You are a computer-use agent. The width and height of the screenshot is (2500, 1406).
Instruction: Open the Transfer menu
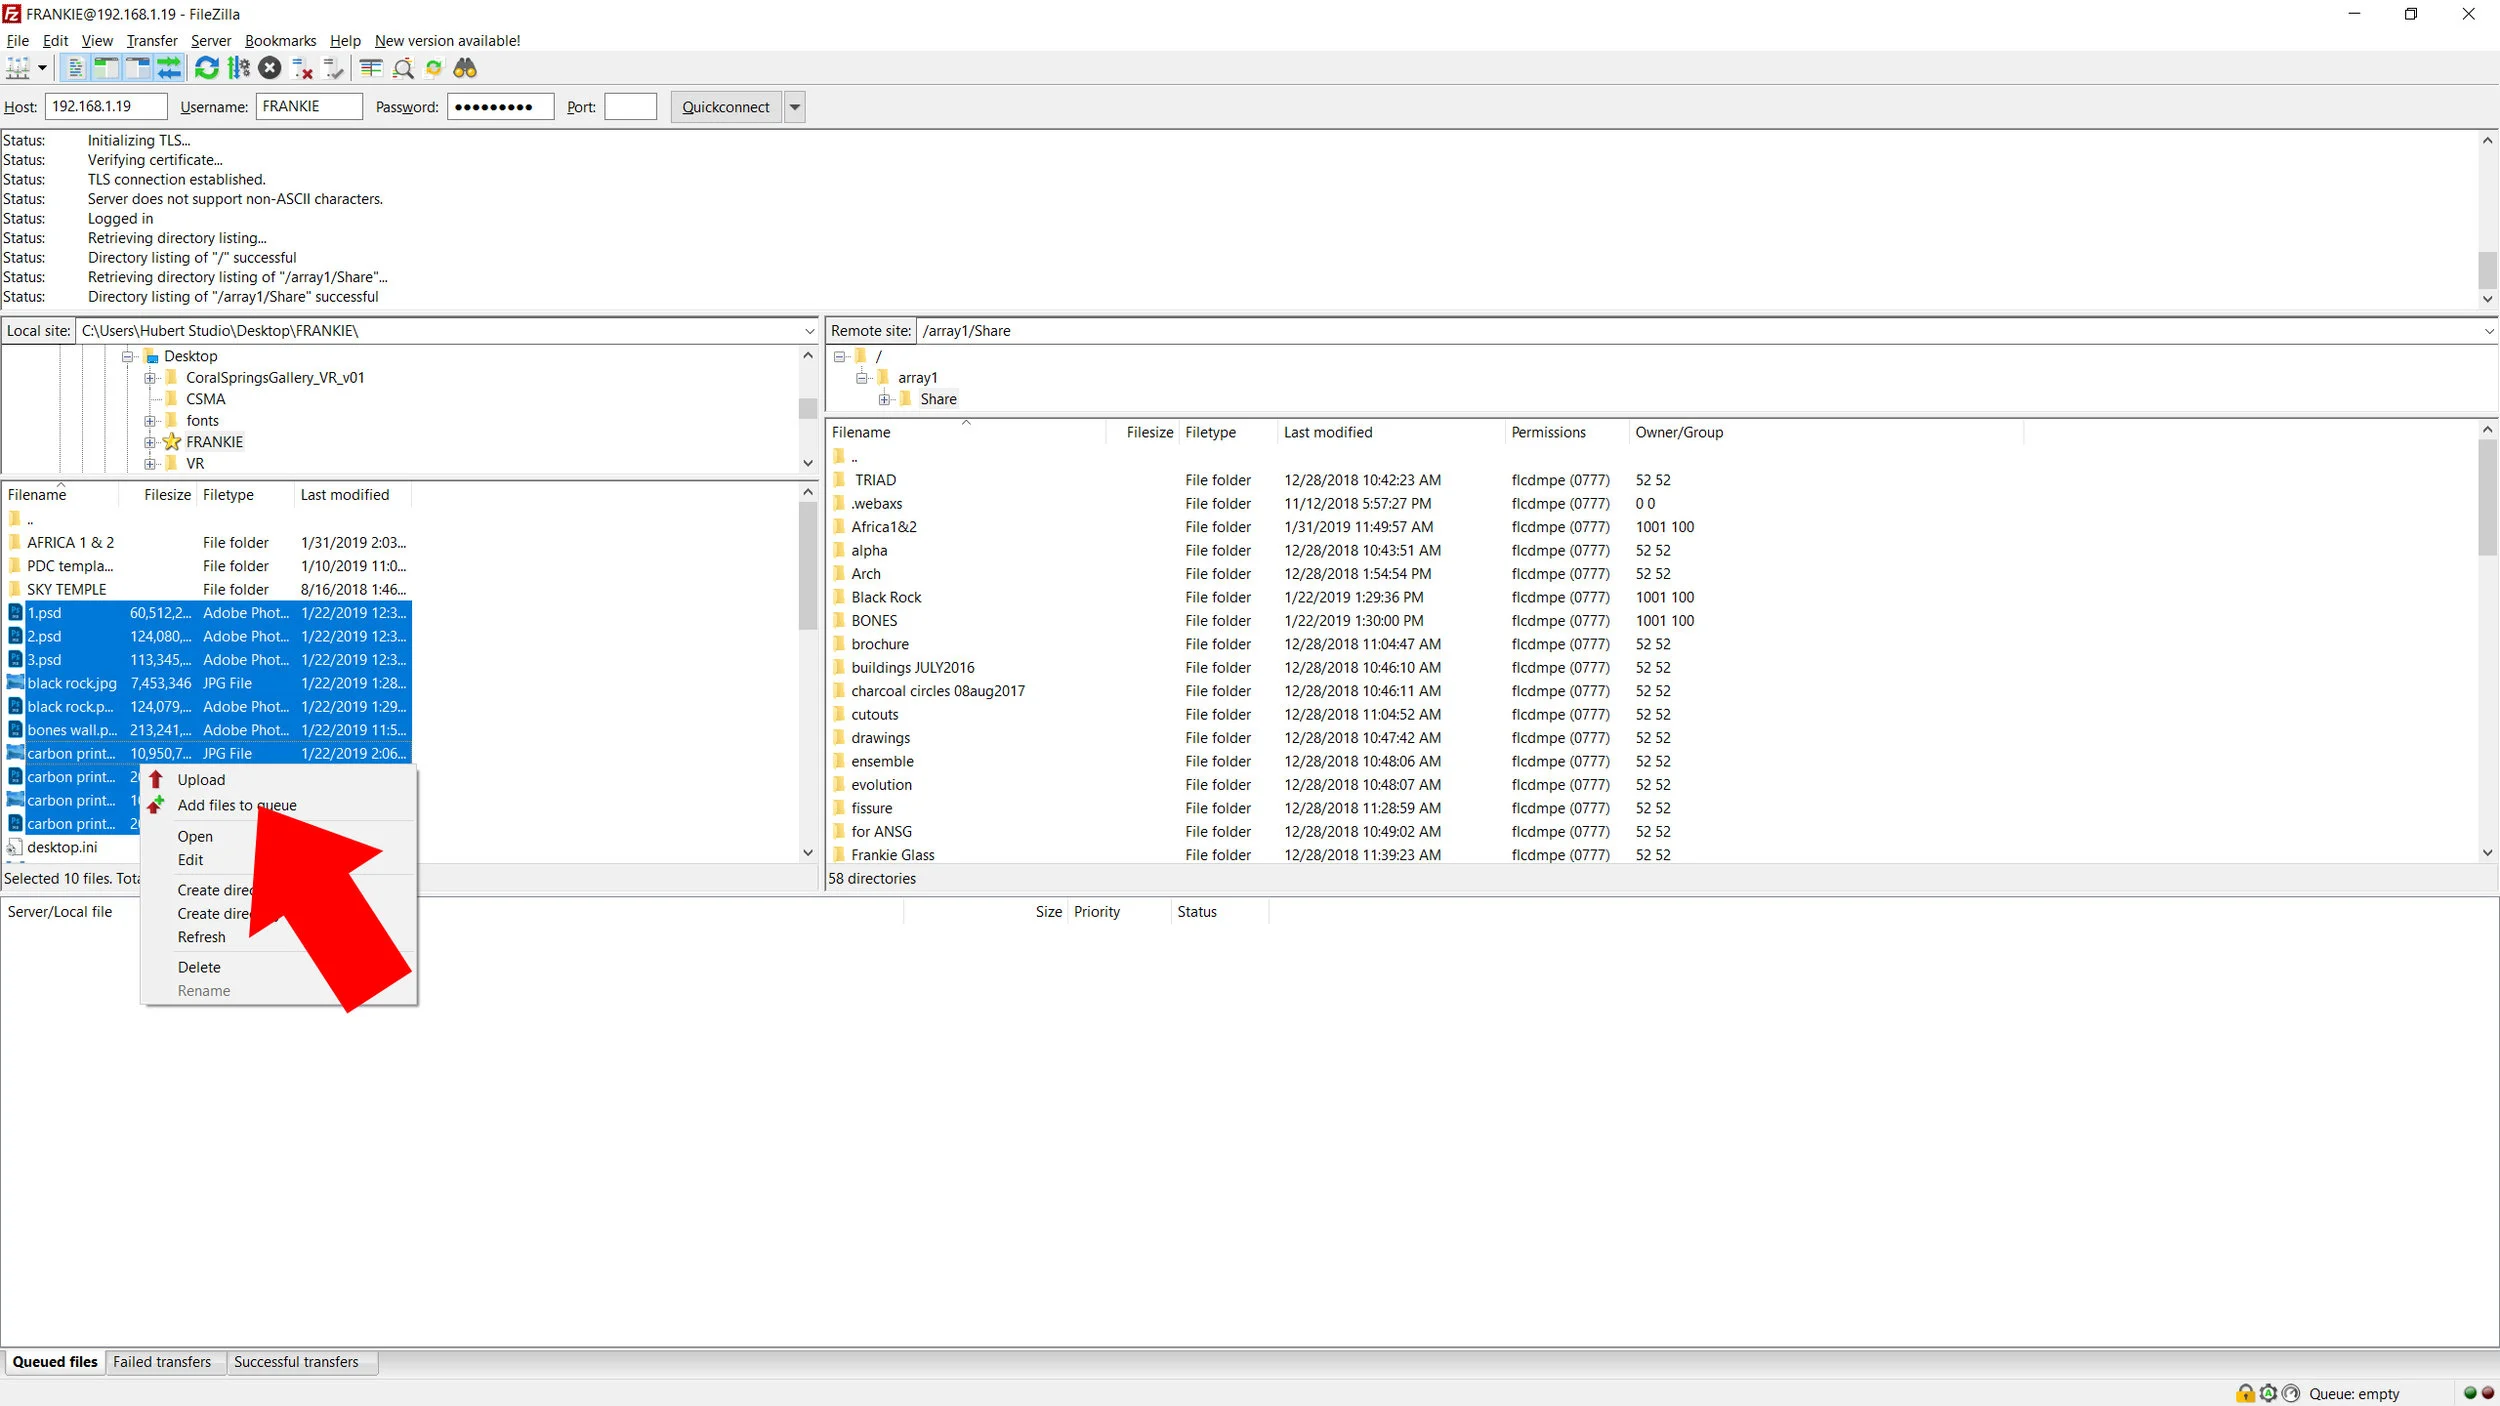pos(152,41)
